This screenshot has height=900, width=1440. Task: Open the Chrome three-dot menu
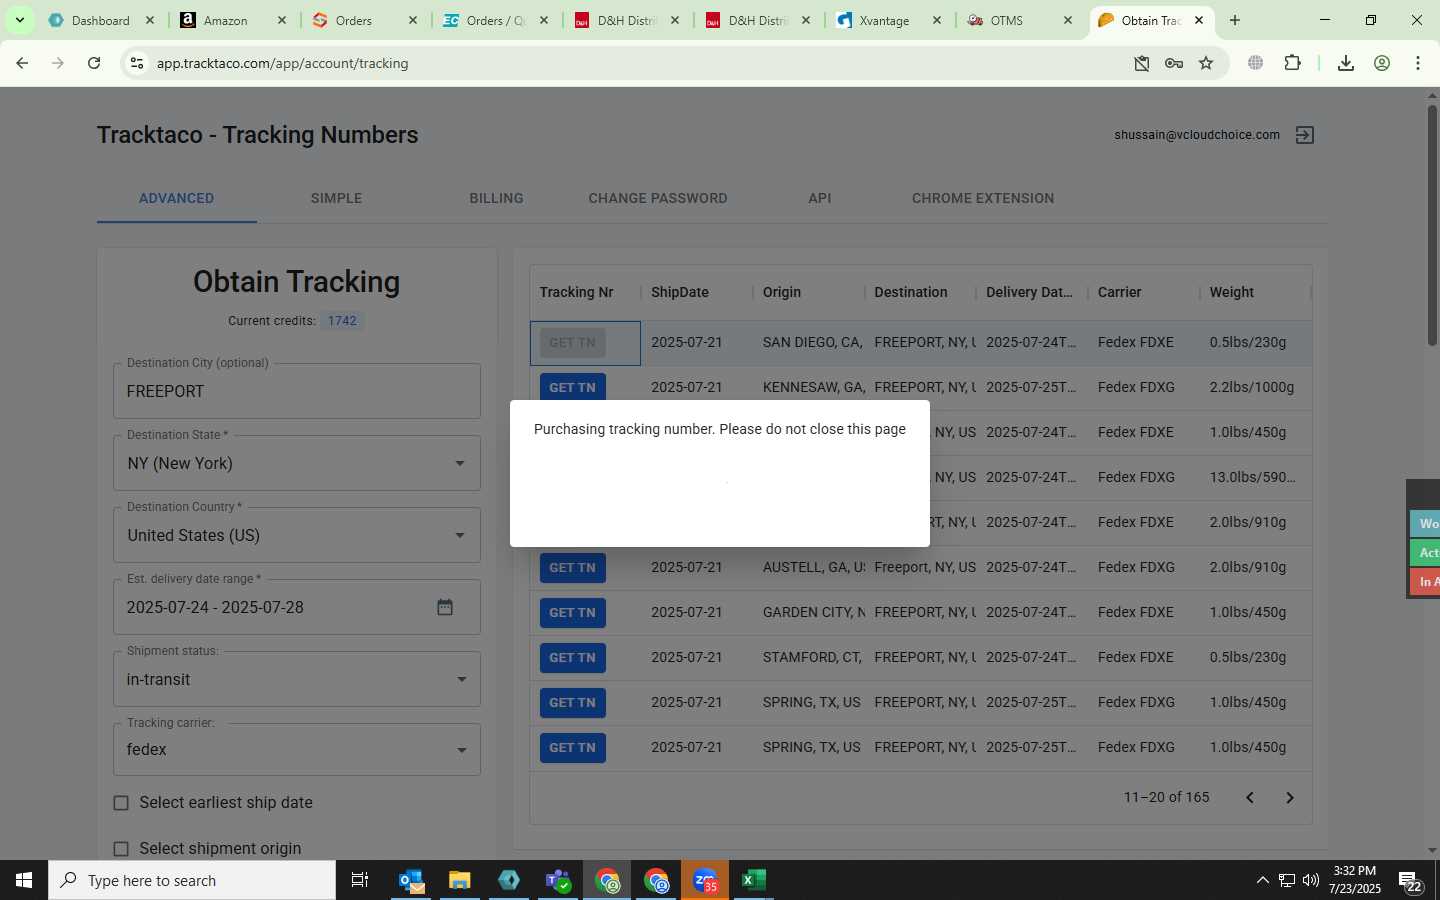(x=1418, y=63)
